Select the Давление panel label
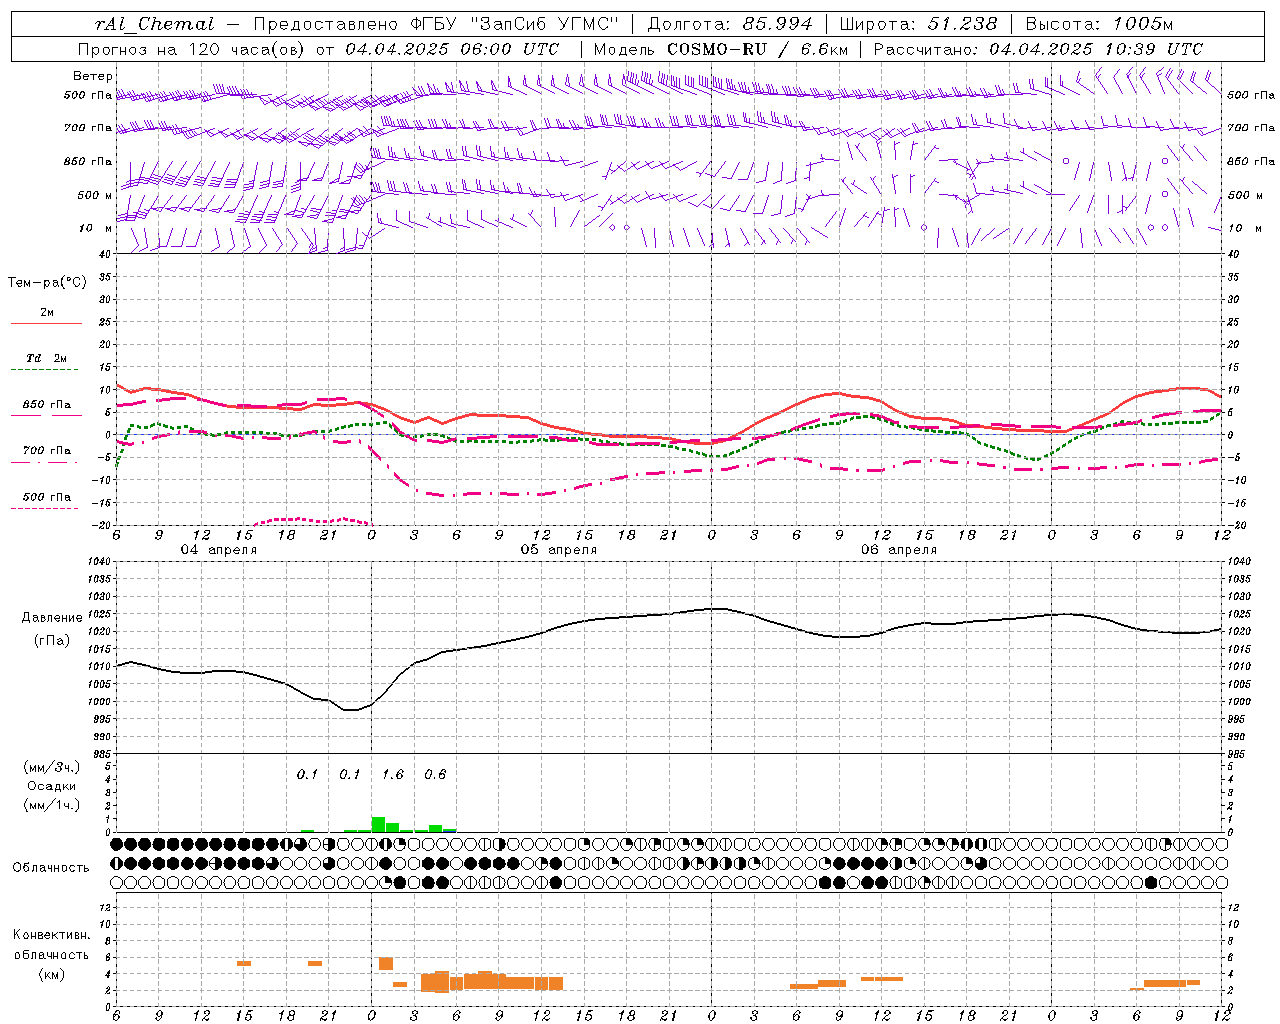Viewport: 1280px width, 1024px height. pos(52,618)
